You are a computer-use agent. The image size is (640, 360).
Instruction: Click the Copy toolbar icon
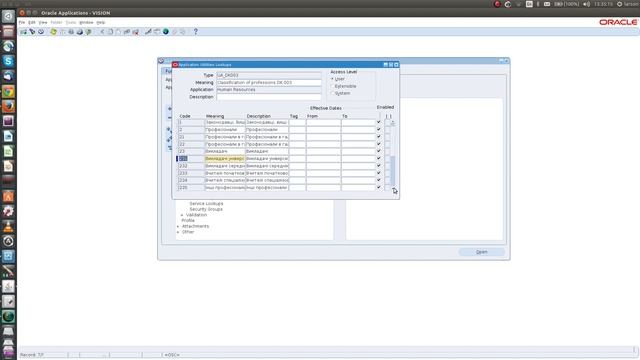pos(110,31)
